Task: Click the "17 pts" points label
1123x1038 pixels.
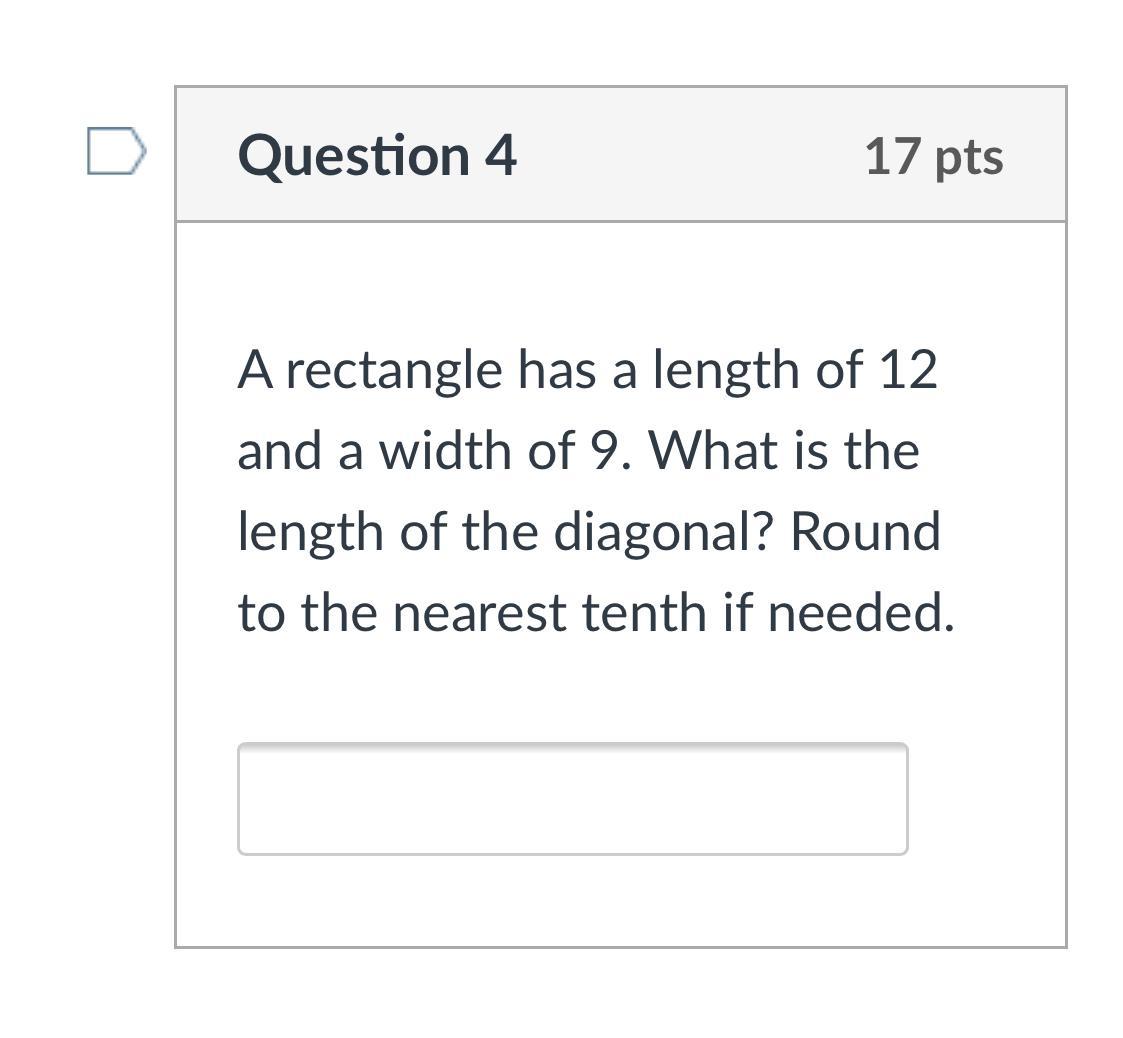Action: tap(933, 157)
